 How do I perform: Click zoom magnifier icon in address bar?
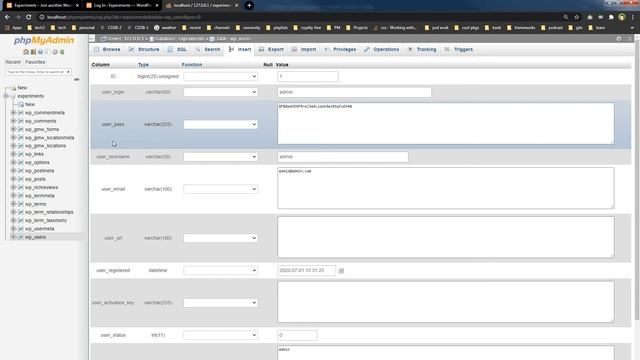(x=566, y=17)
